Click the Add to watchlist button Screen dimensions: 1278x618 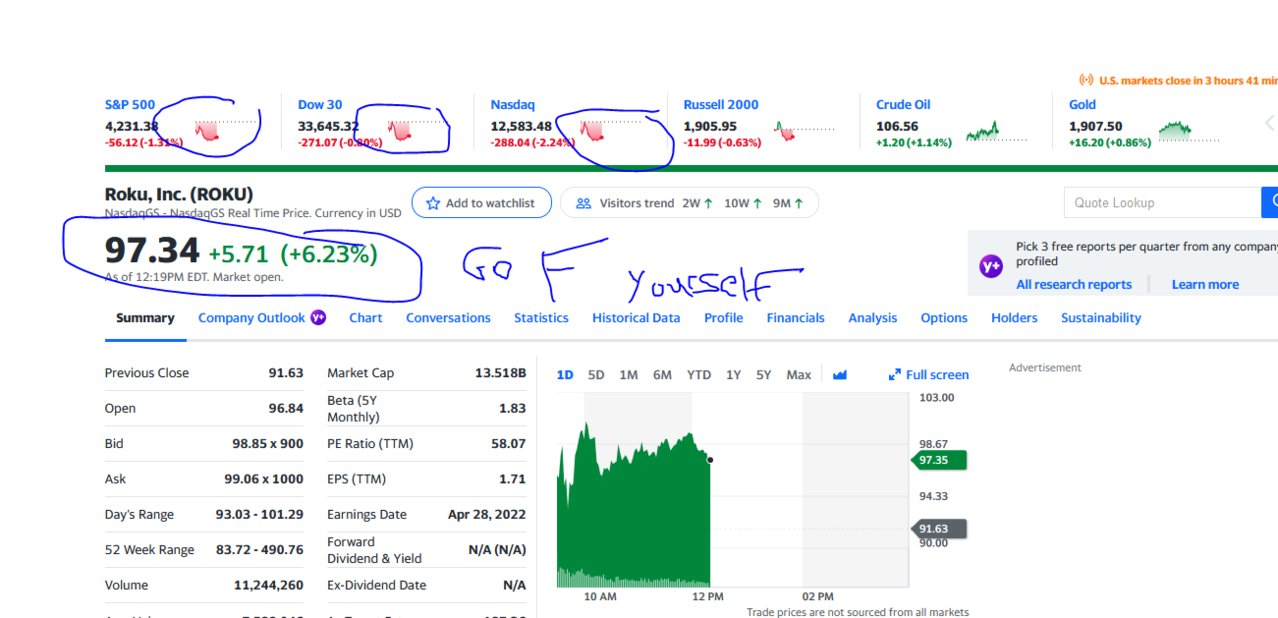tap(481, 203)
